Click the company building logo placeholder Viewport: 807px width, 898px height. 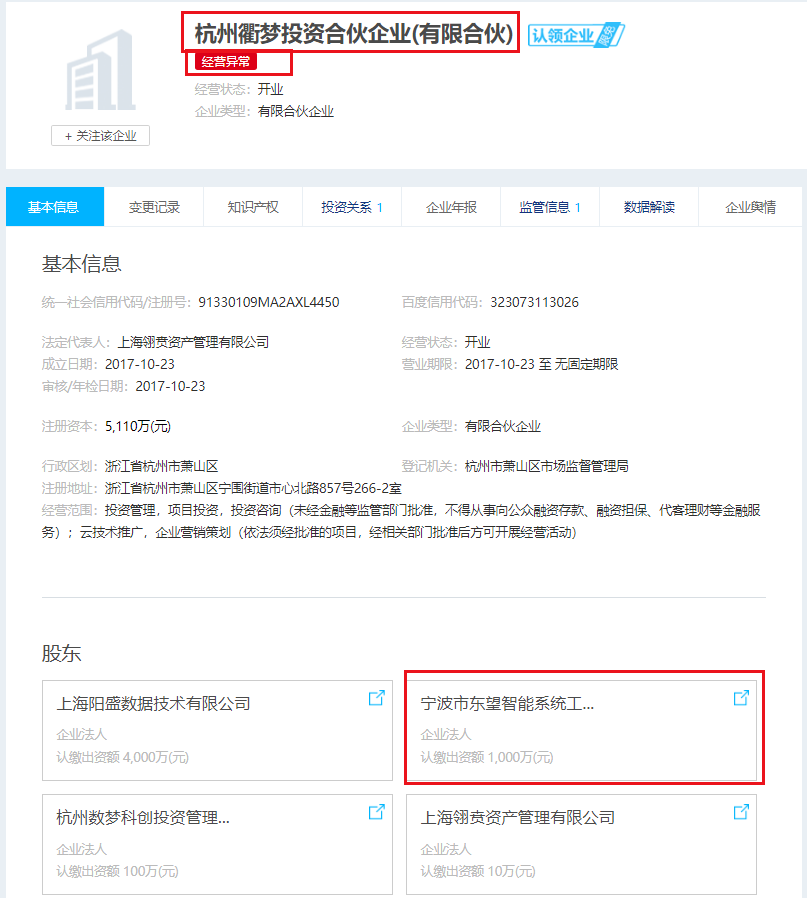(x=100, y=70)
